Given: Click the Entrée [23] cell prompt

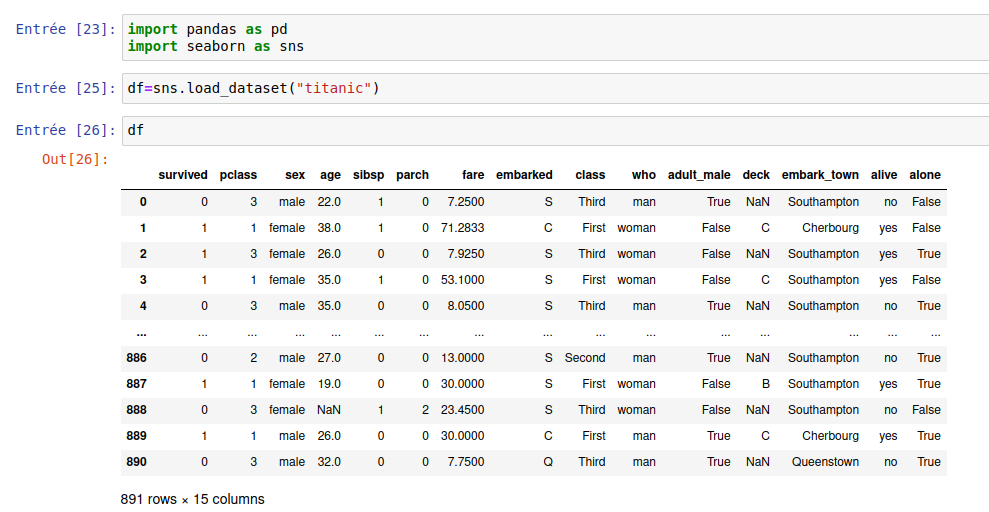Looking at the screenshot, I should point(66,30).
